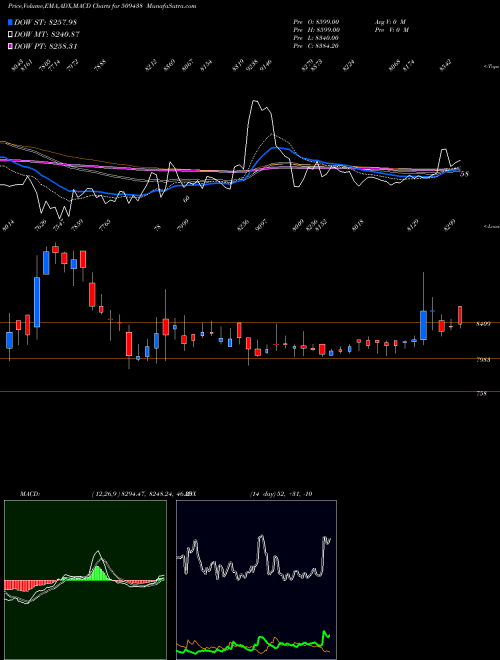Click the Avg V: 0 M text
Viewport: 500px width, 660px height.
pos(390,22)
